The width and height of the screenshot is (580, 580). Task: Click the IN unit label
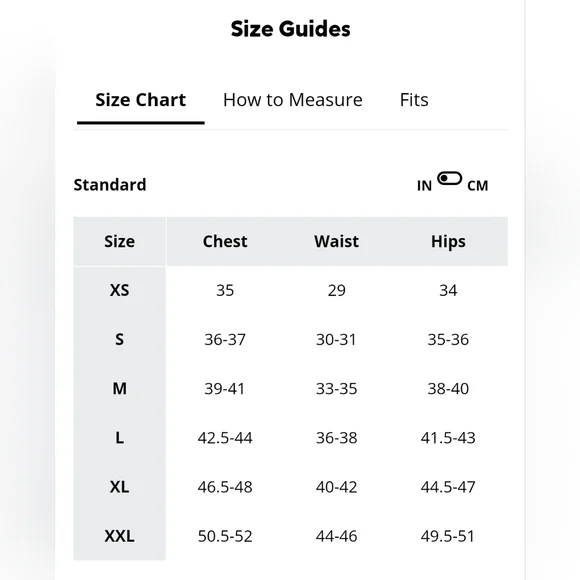(424, 186)
